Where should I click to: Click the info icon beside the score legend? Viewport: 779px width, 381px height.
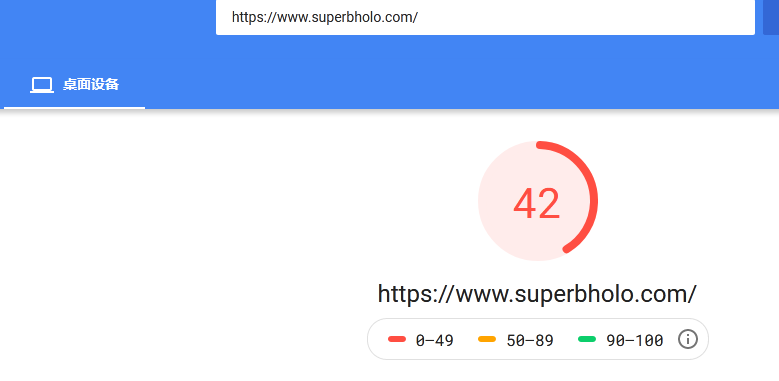point(688,340)
